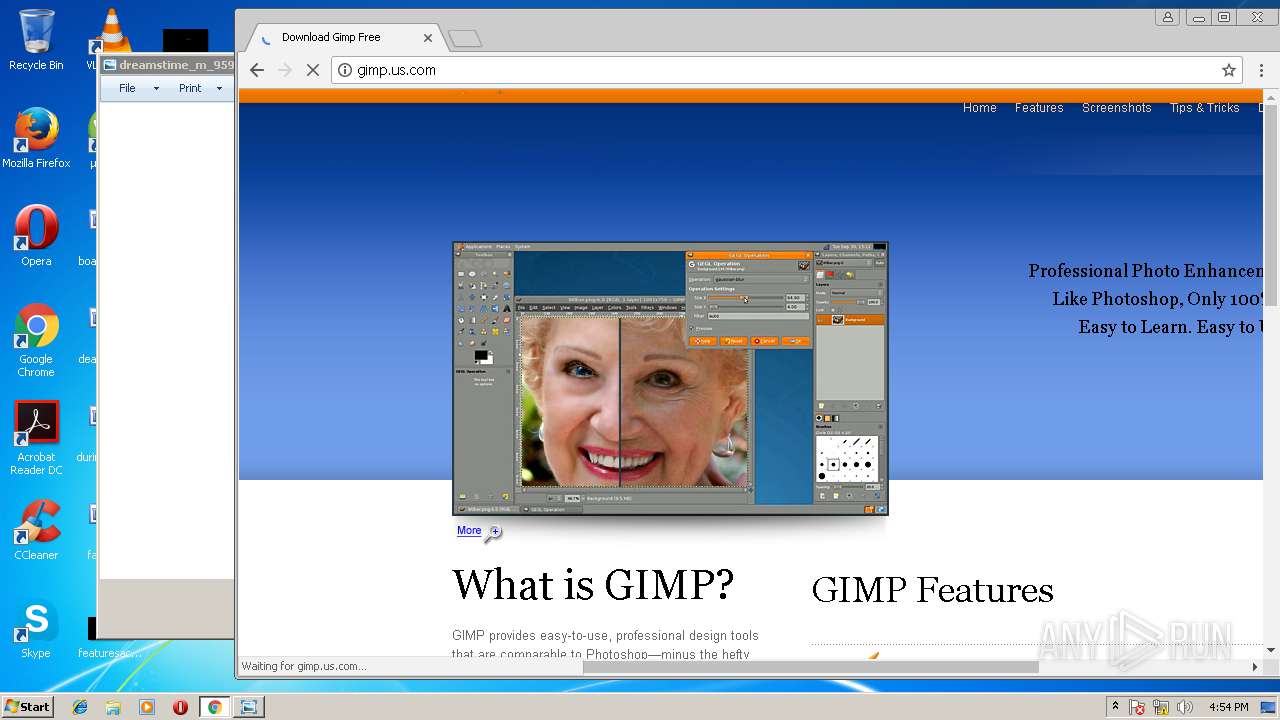Click the What is GIMP? heading
Viewport: 1280px width, 720px height.
(x=593, y=584)
